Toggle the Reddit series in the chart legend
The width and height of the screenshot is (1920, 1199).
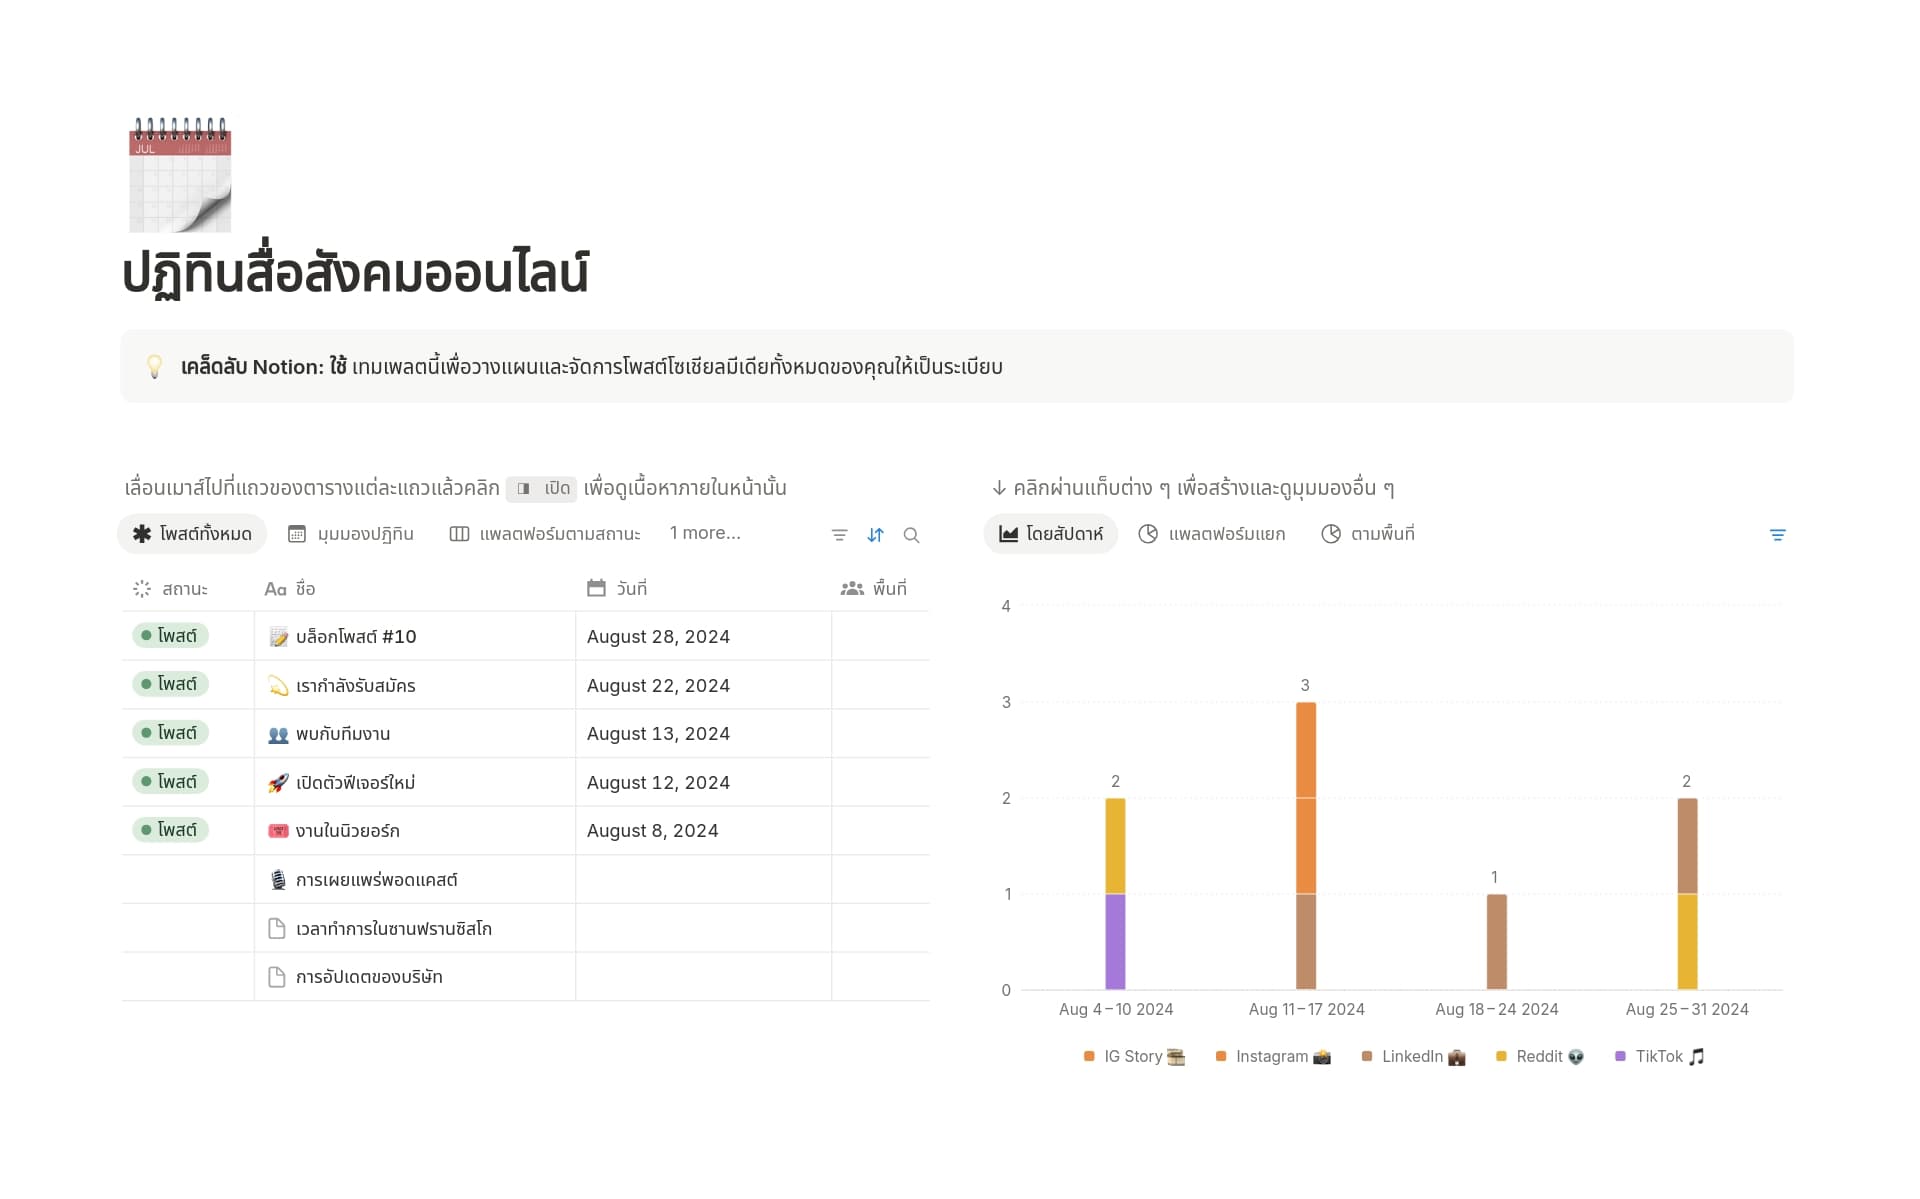[x=1538, y=1056]
